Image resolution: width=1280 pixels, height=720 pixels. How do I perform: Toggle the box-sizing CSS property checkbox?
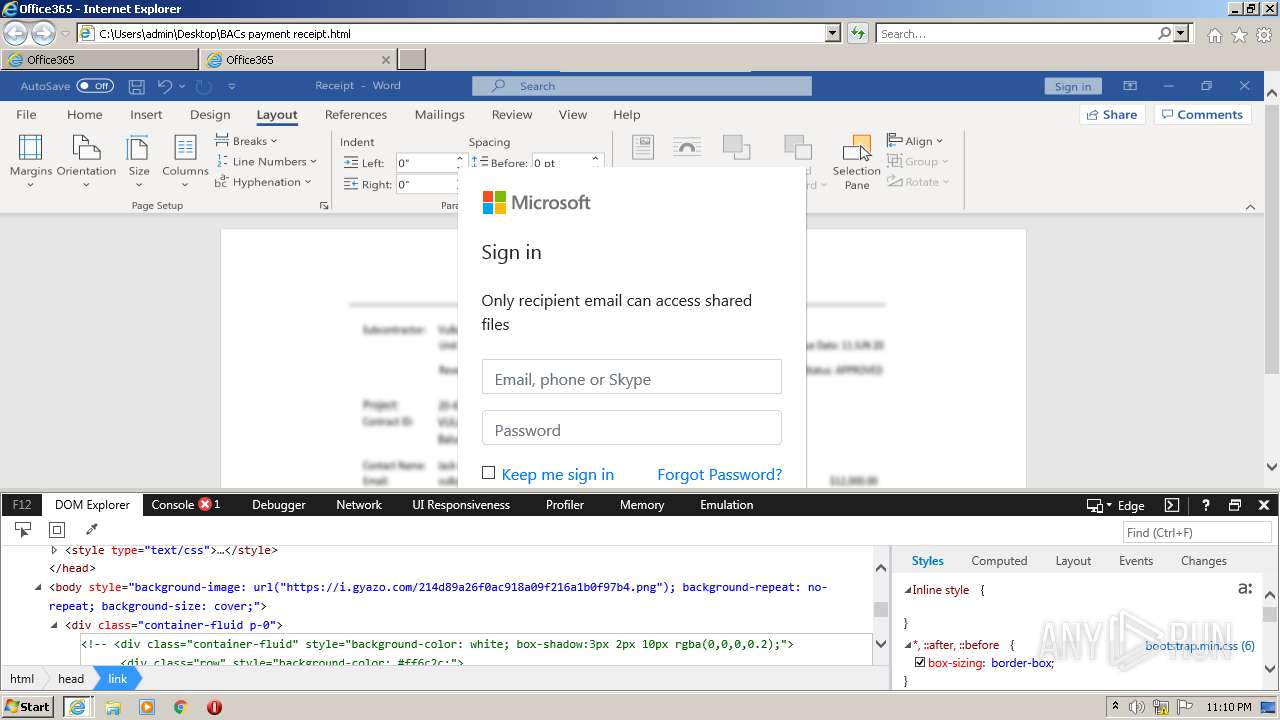[920, 662]
